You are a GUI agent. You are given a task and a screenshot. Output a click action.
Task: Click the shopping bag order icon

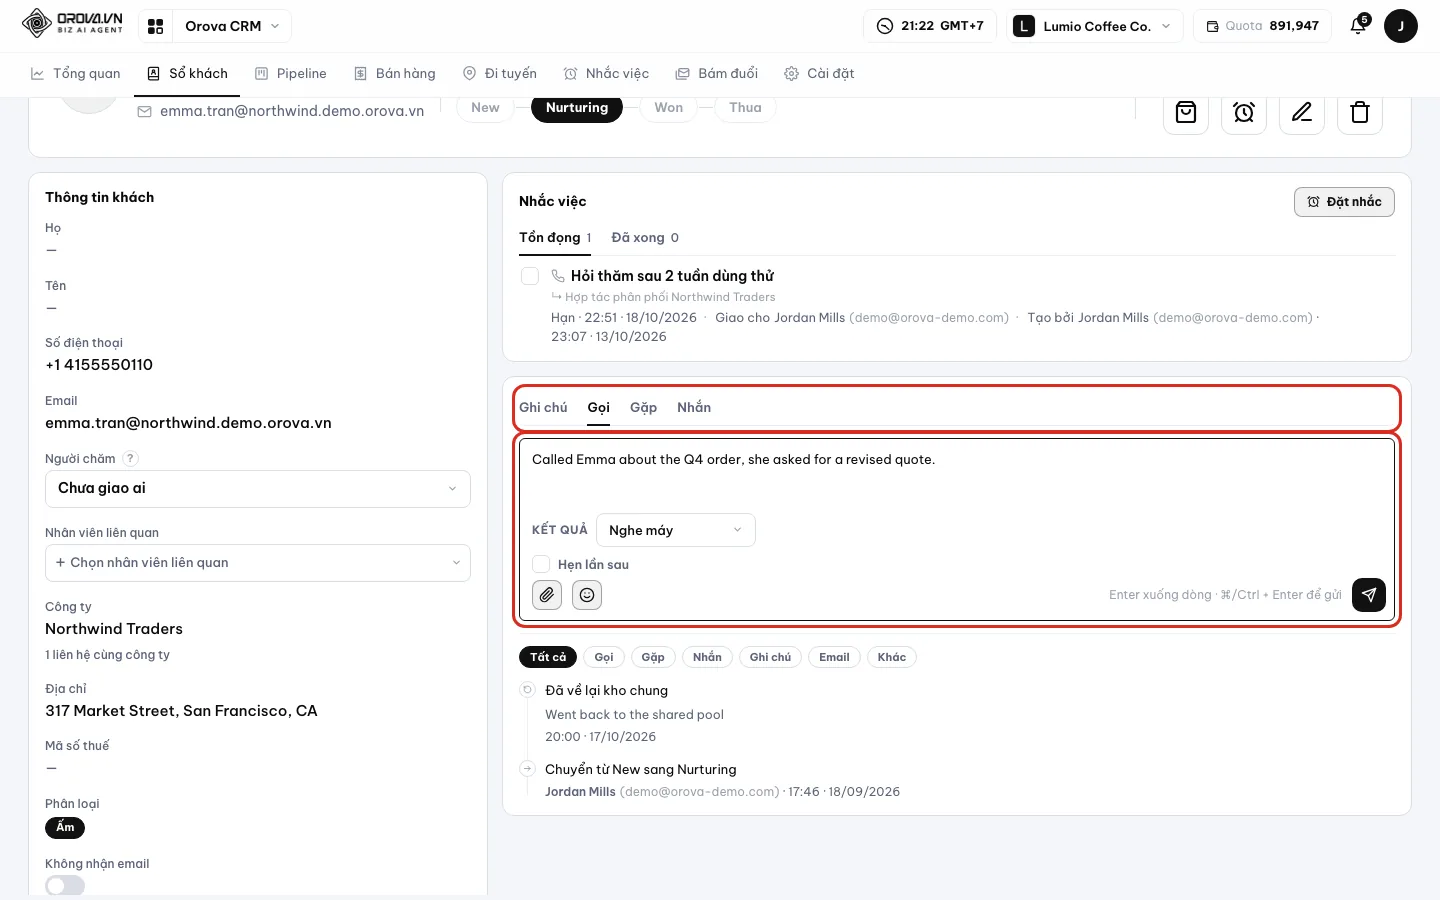point(1186,112)
